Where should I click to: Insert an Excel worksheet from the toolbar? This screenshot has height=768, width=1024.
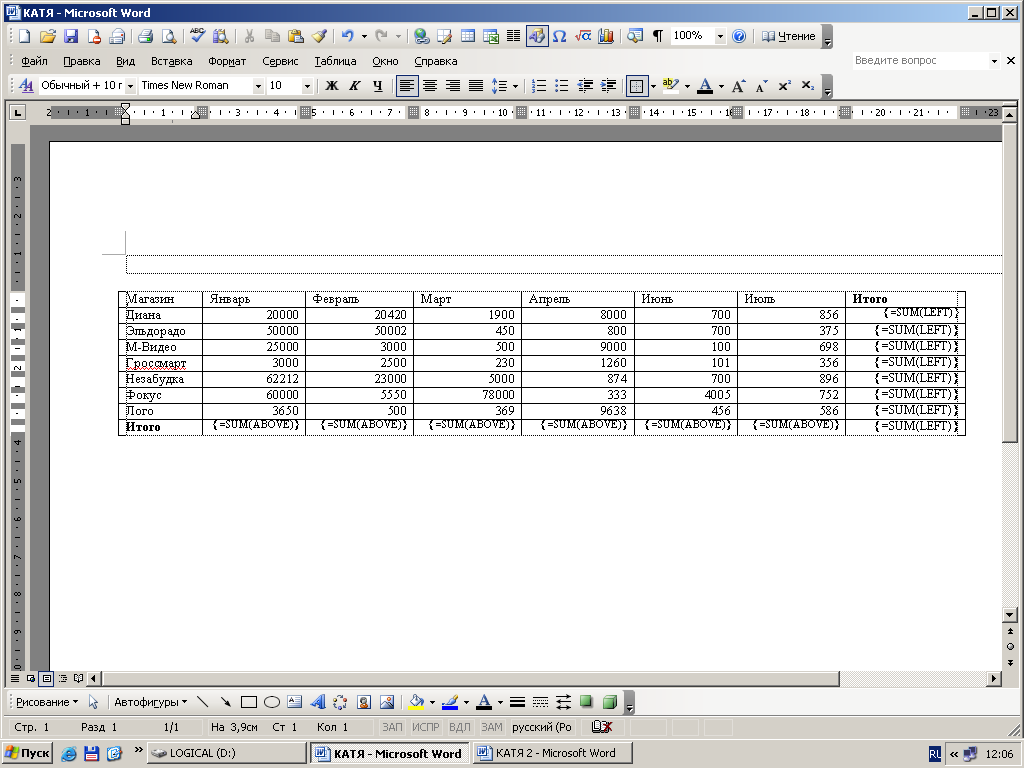click(x=490, y=37)
